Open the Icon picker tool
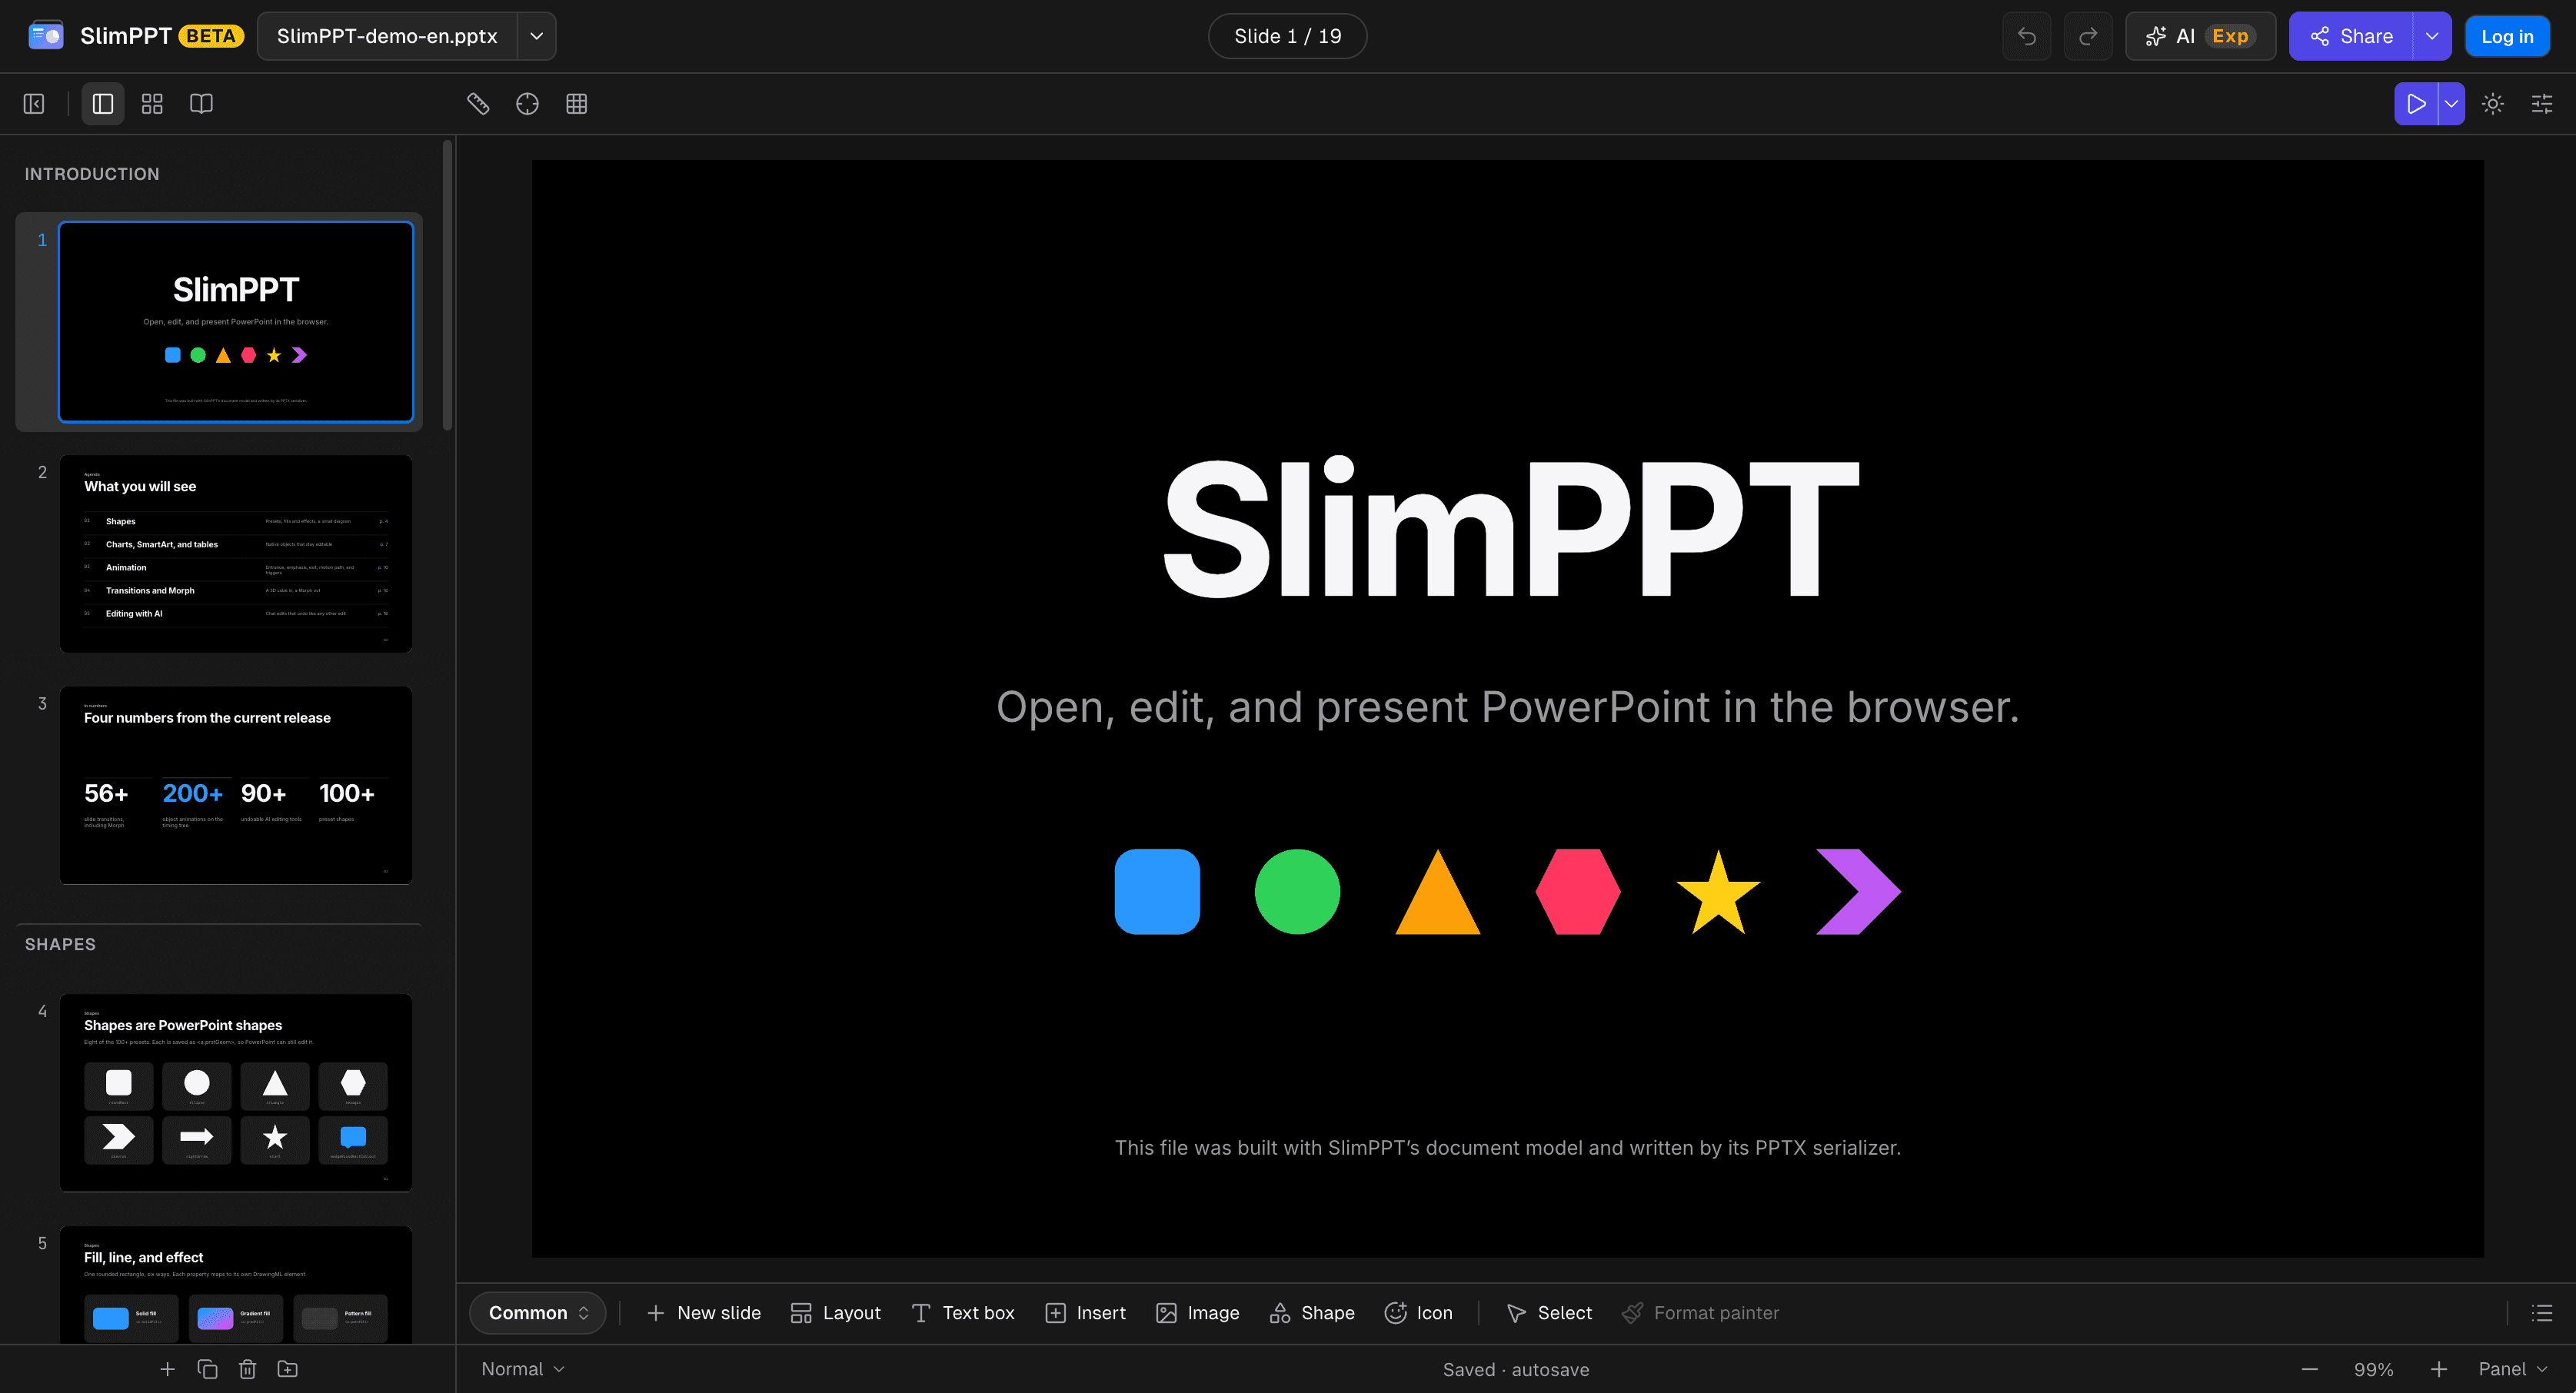 click(x=1418, y=1313)
